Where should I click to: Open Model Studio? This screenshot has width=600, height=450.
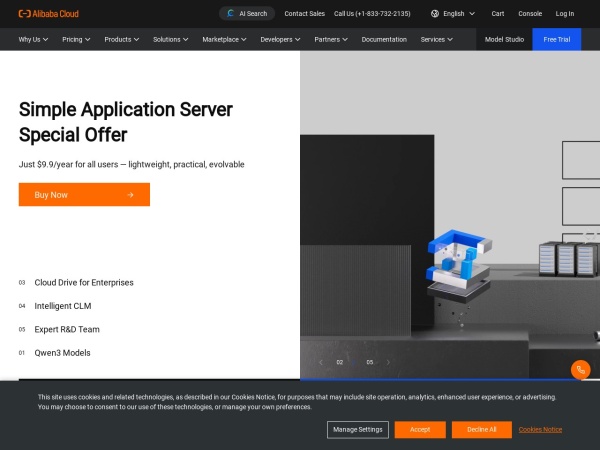[x=504, y=39]
